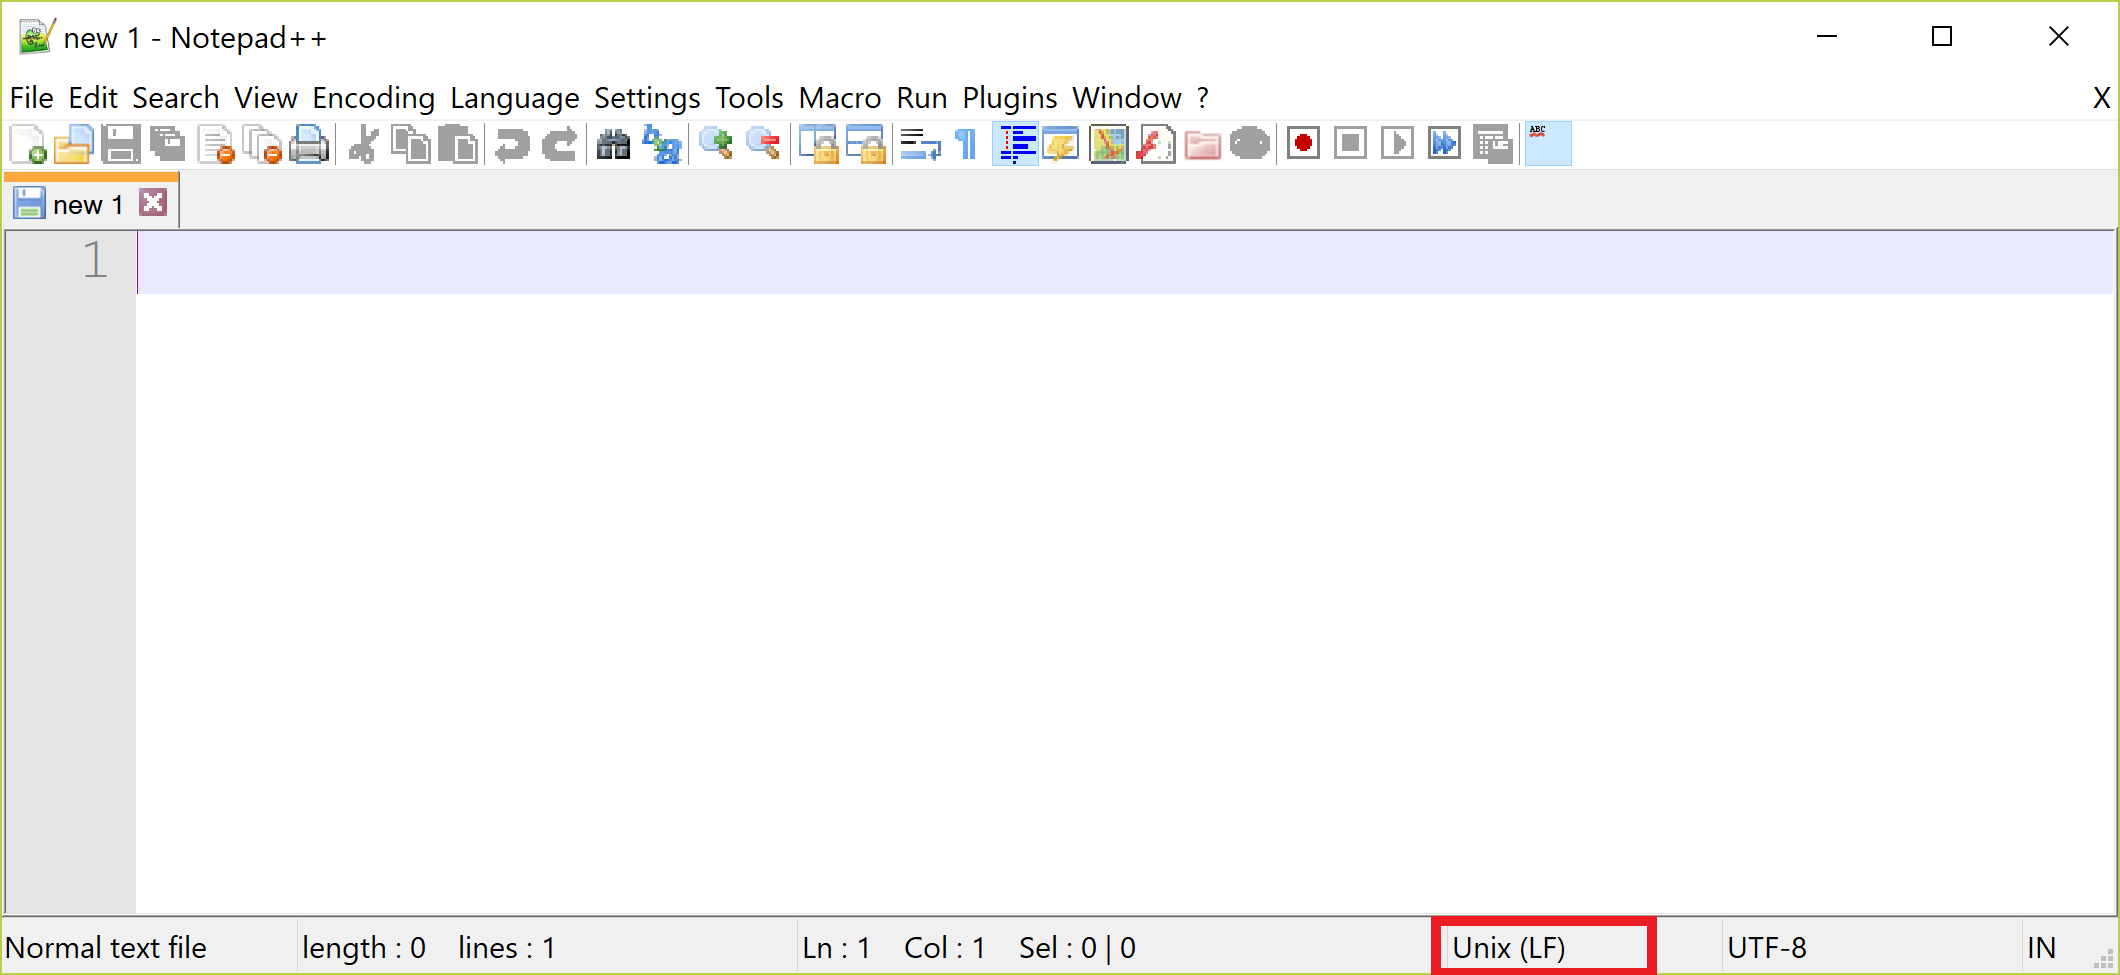This screenshot has height=975, width=2120.
Task: Click the Print toolbar icon
Action: tap(309, 145)
